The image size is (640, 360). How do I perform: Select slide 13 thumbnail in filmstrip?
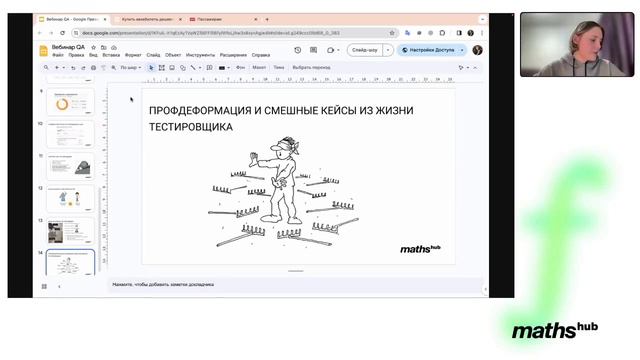[x=70, y=231]
